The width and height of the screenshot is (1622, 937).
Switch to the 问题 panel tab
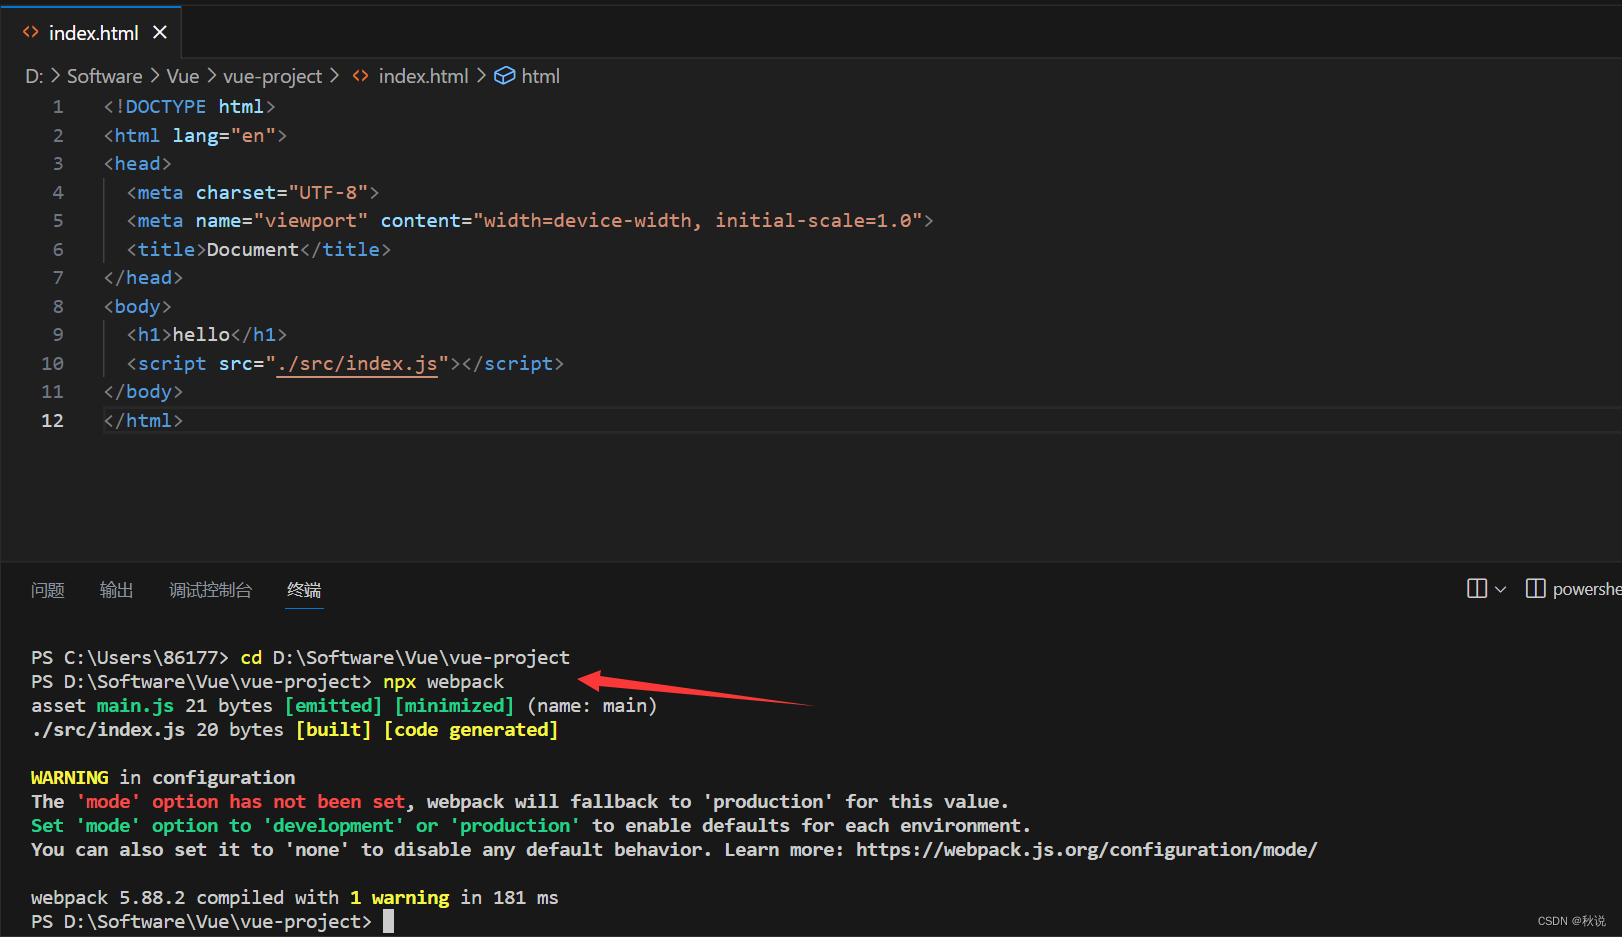(48, 590)
